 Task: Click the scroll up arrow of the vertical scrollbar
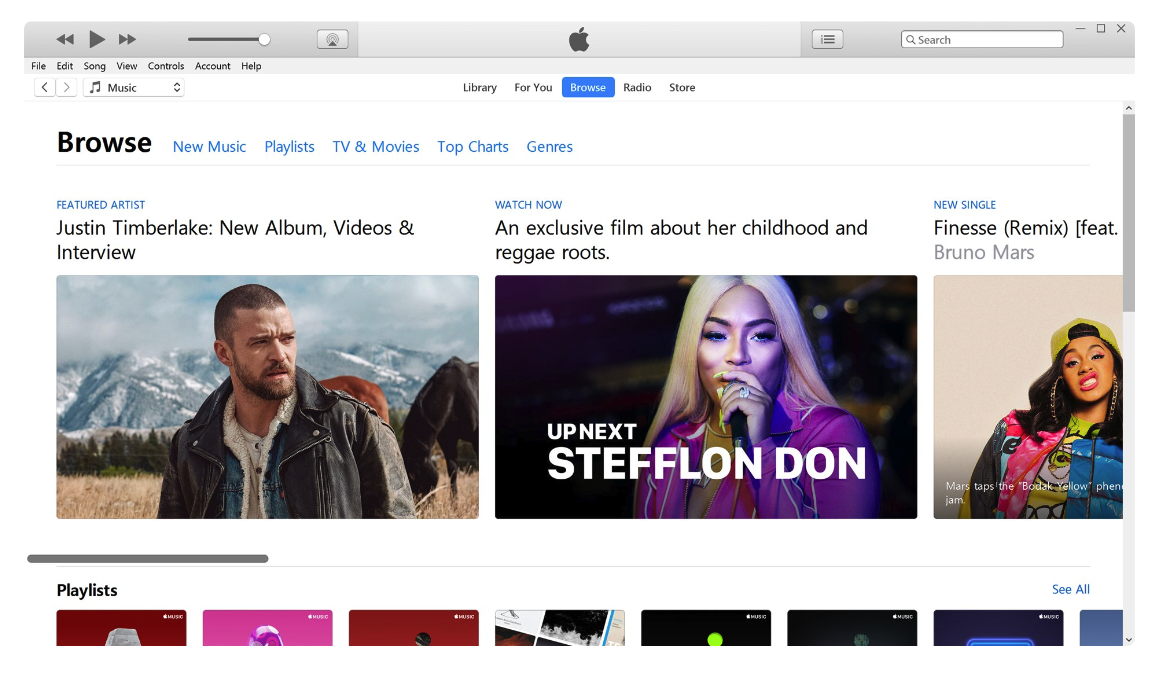click(x=1129, y=107)
